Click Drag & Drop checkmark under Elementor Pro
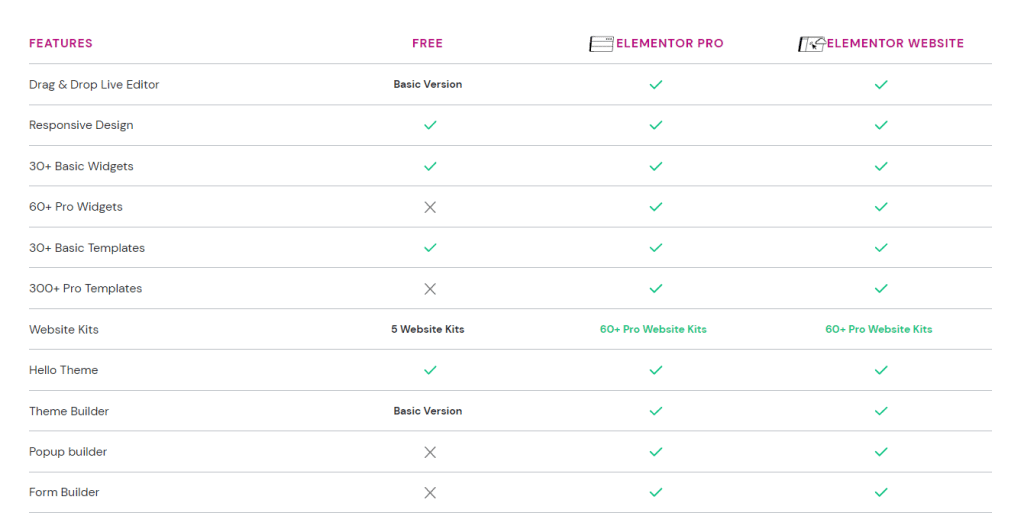This screenshot has height=516, width=1024. coord(656,84)
